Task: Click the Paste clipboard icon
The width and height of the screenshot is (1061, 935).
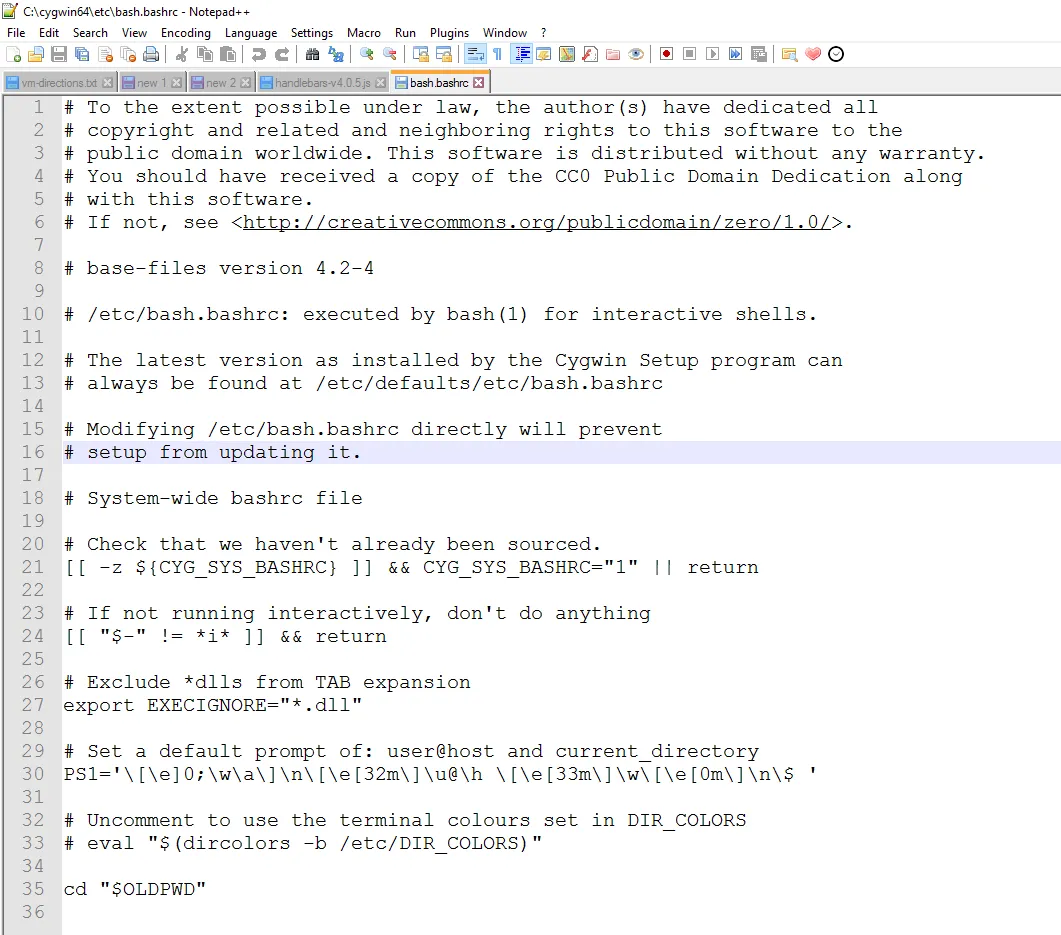Action: [228, 54]
